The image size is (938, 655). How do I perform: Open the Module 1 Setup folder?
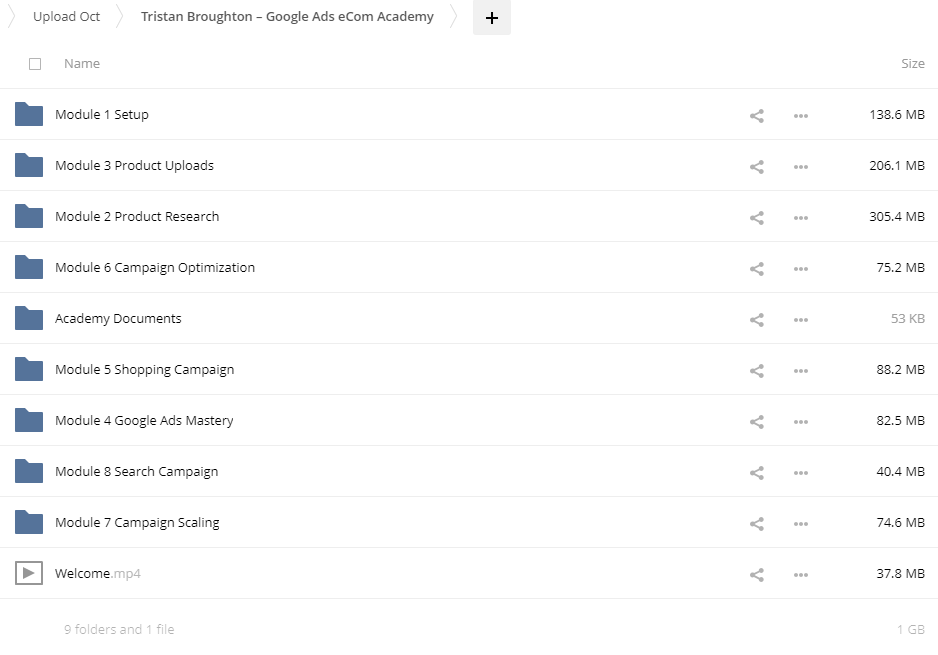102,115
